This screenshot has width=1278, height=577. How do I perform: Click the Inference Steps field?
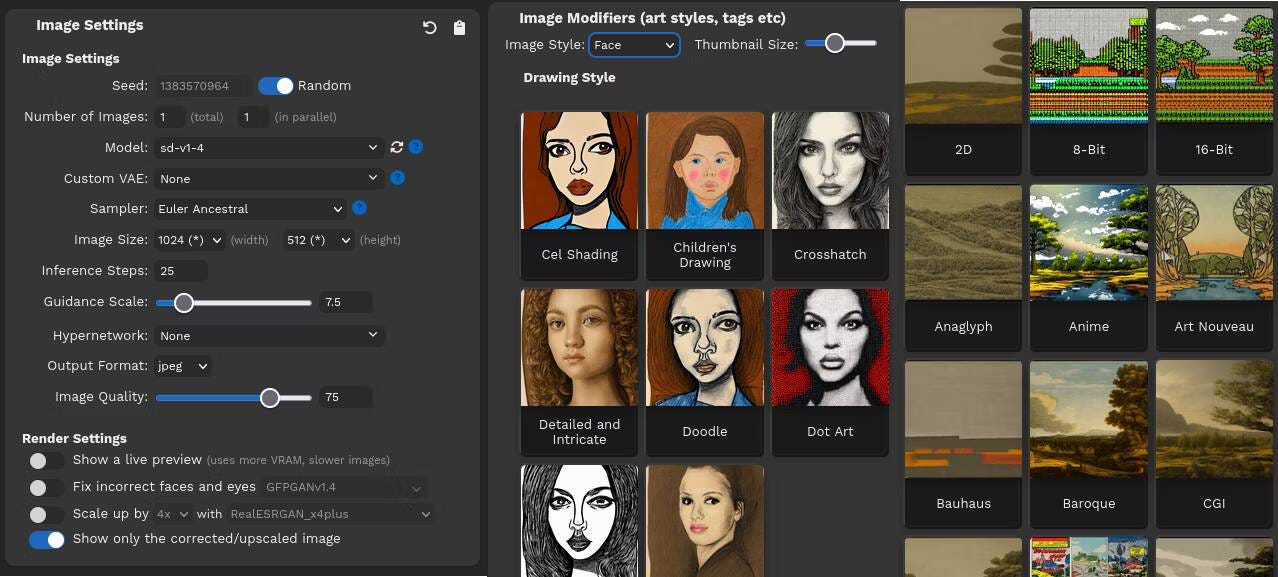click(181, 271)
